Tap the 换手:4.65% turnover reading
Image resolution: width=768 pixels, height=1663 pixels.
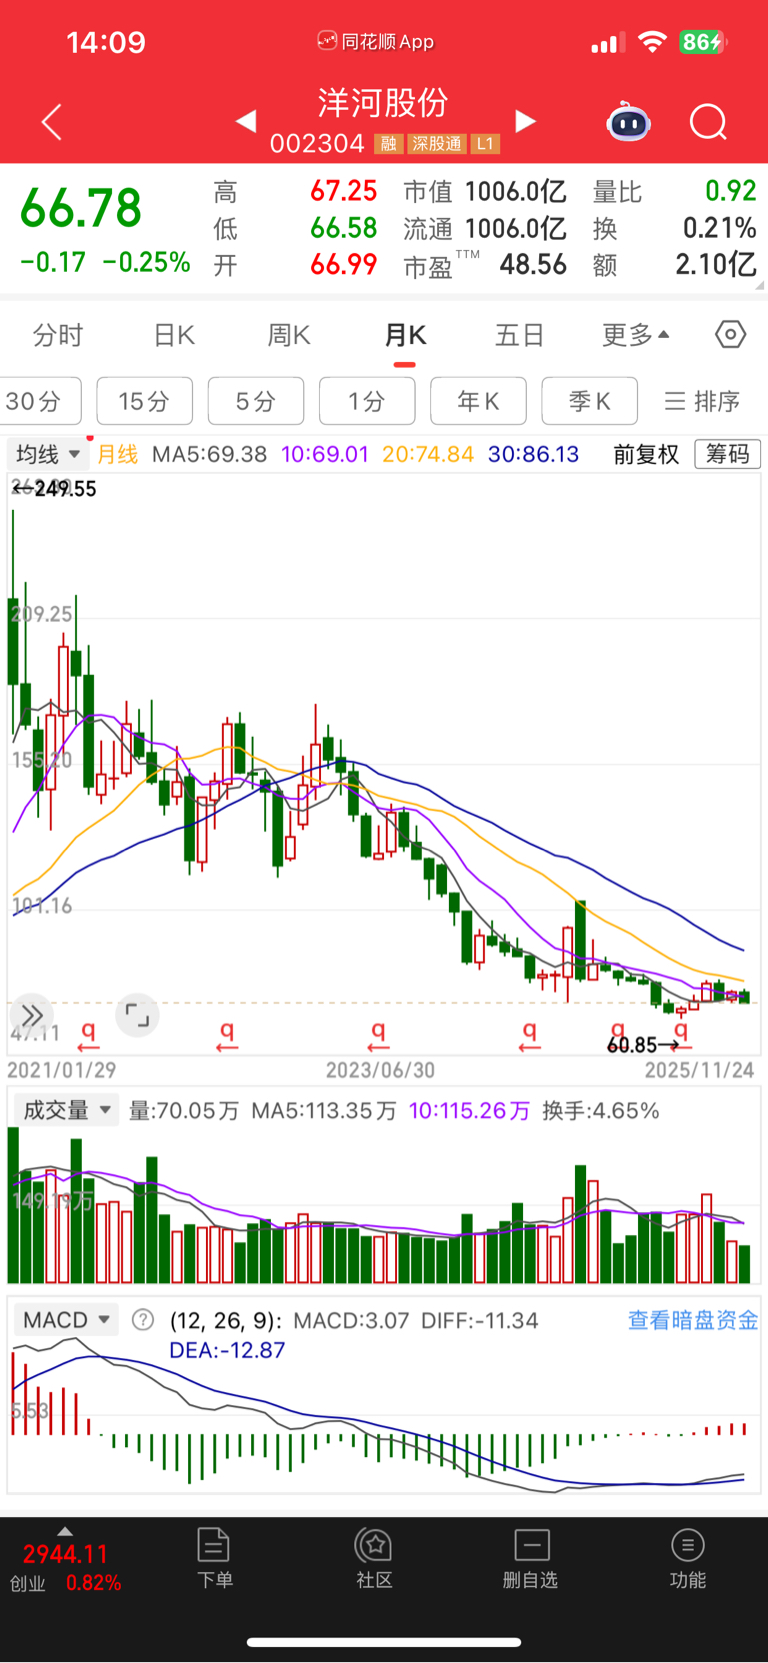point(601,1111)
